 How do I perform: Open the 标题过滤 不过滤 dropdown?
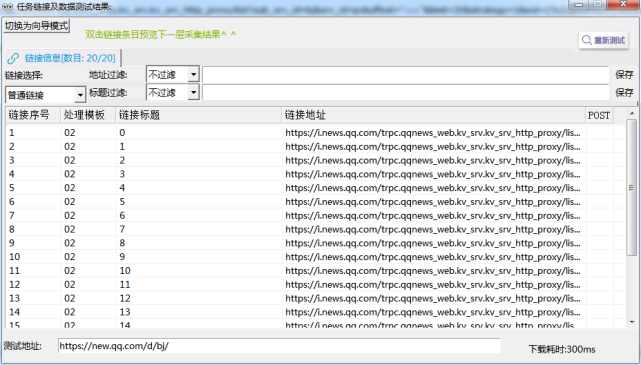193,92
